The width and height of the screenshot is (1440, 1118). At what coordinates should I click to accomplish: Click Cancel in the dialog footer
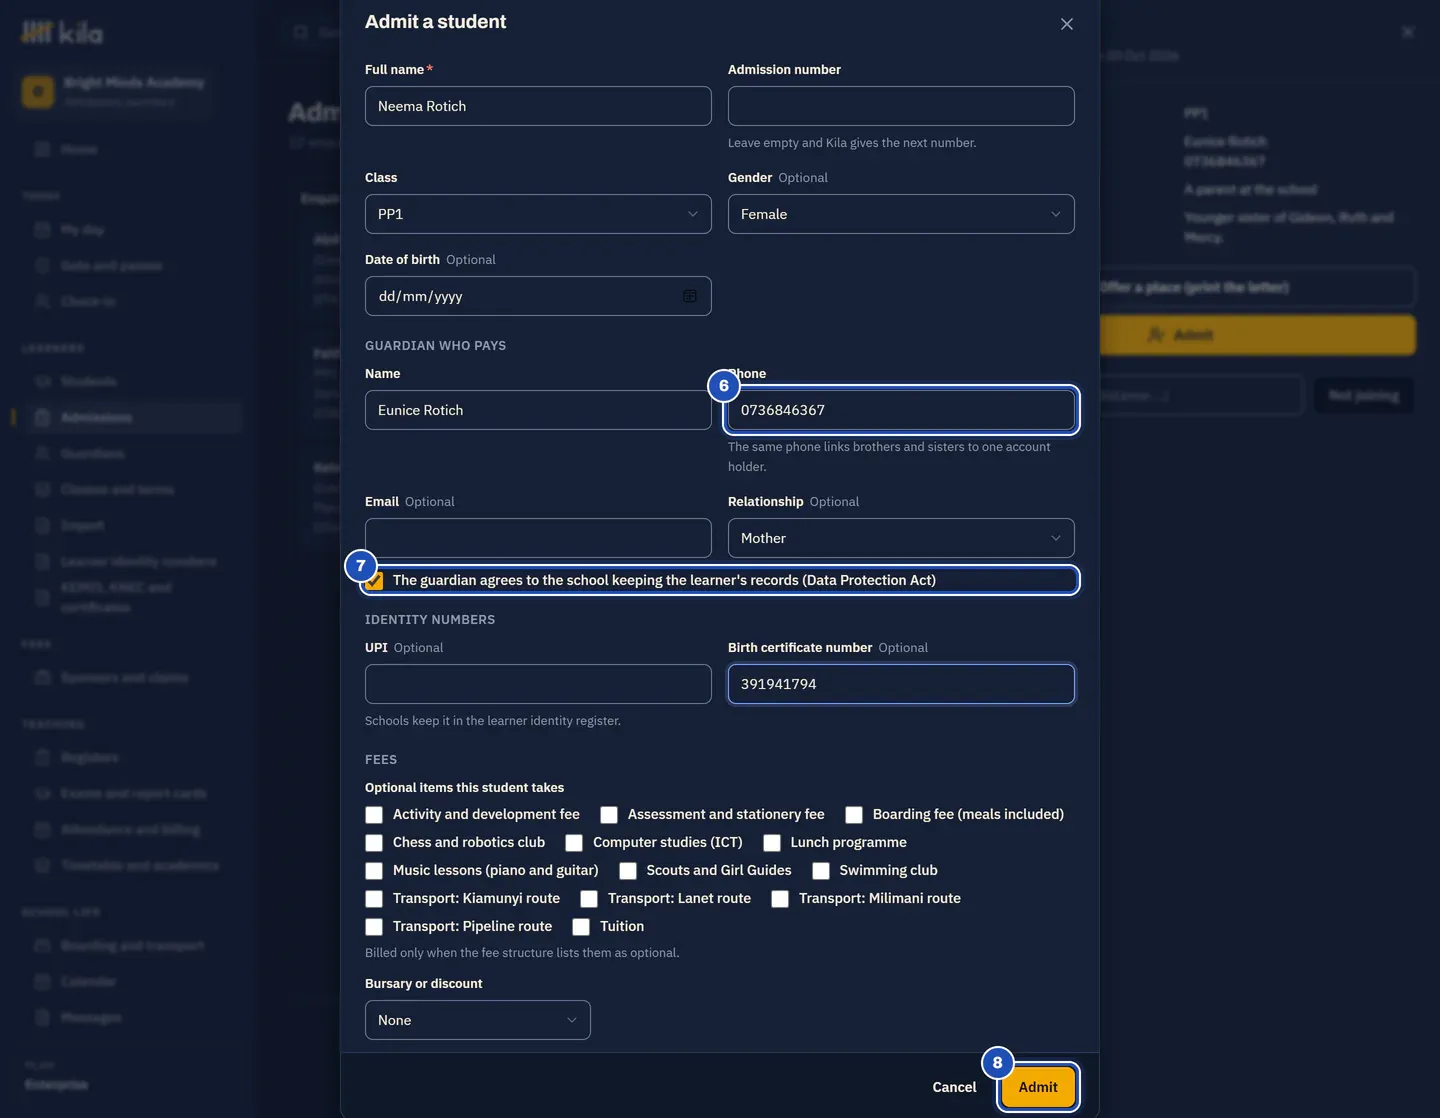pyautogui.click(x=954, y=1087)
